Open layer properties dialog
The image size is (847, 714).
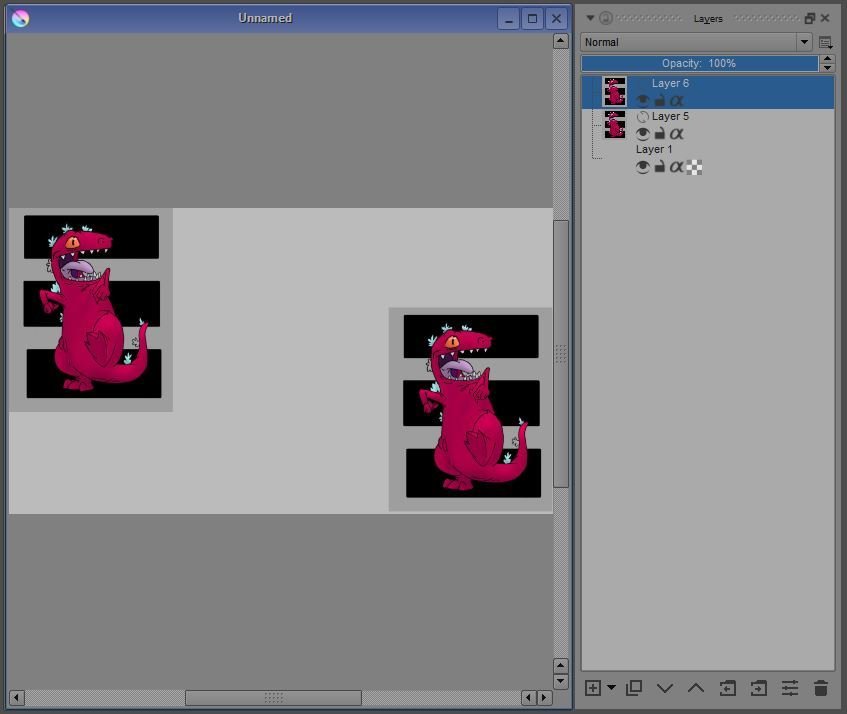coord(790,688)
